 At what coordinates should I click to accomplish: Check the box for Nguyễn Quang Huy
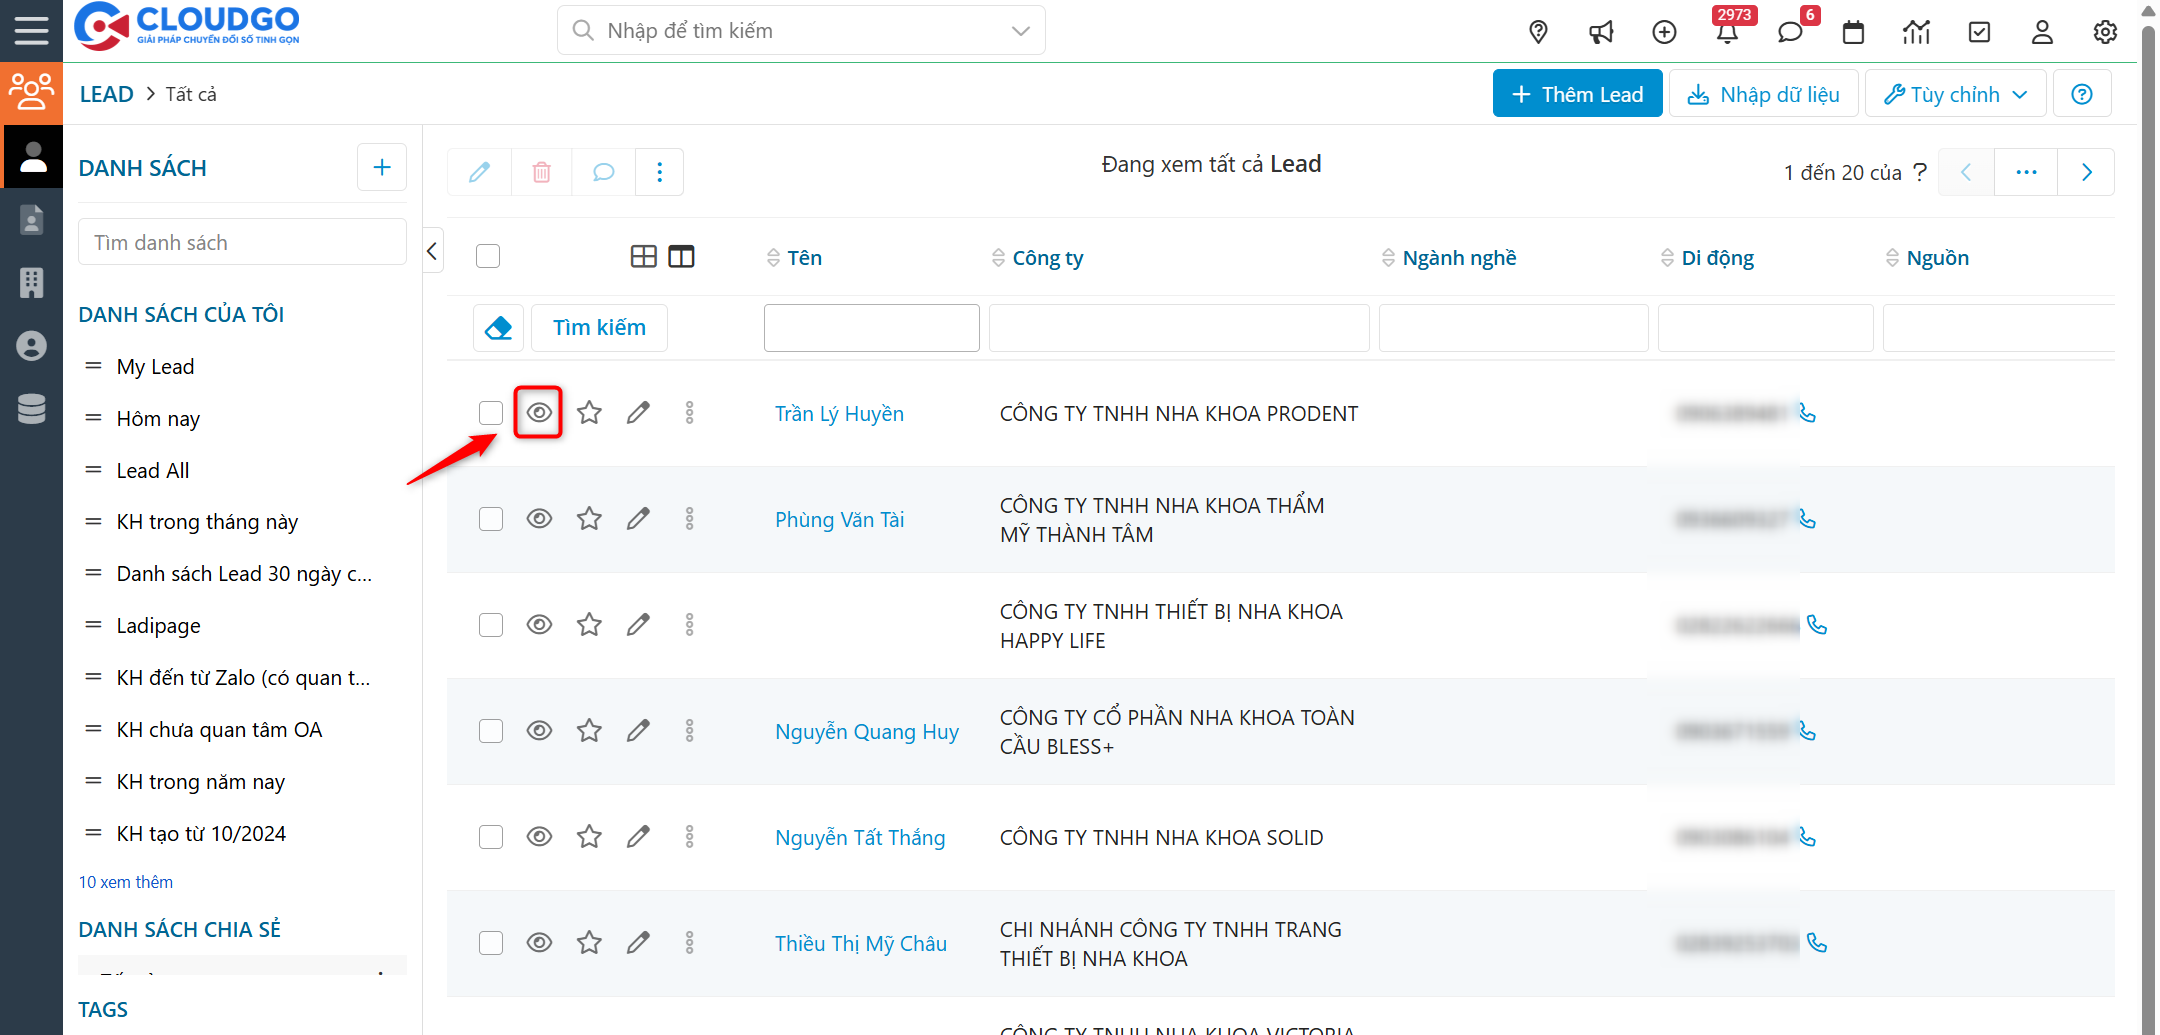(490, 731)
